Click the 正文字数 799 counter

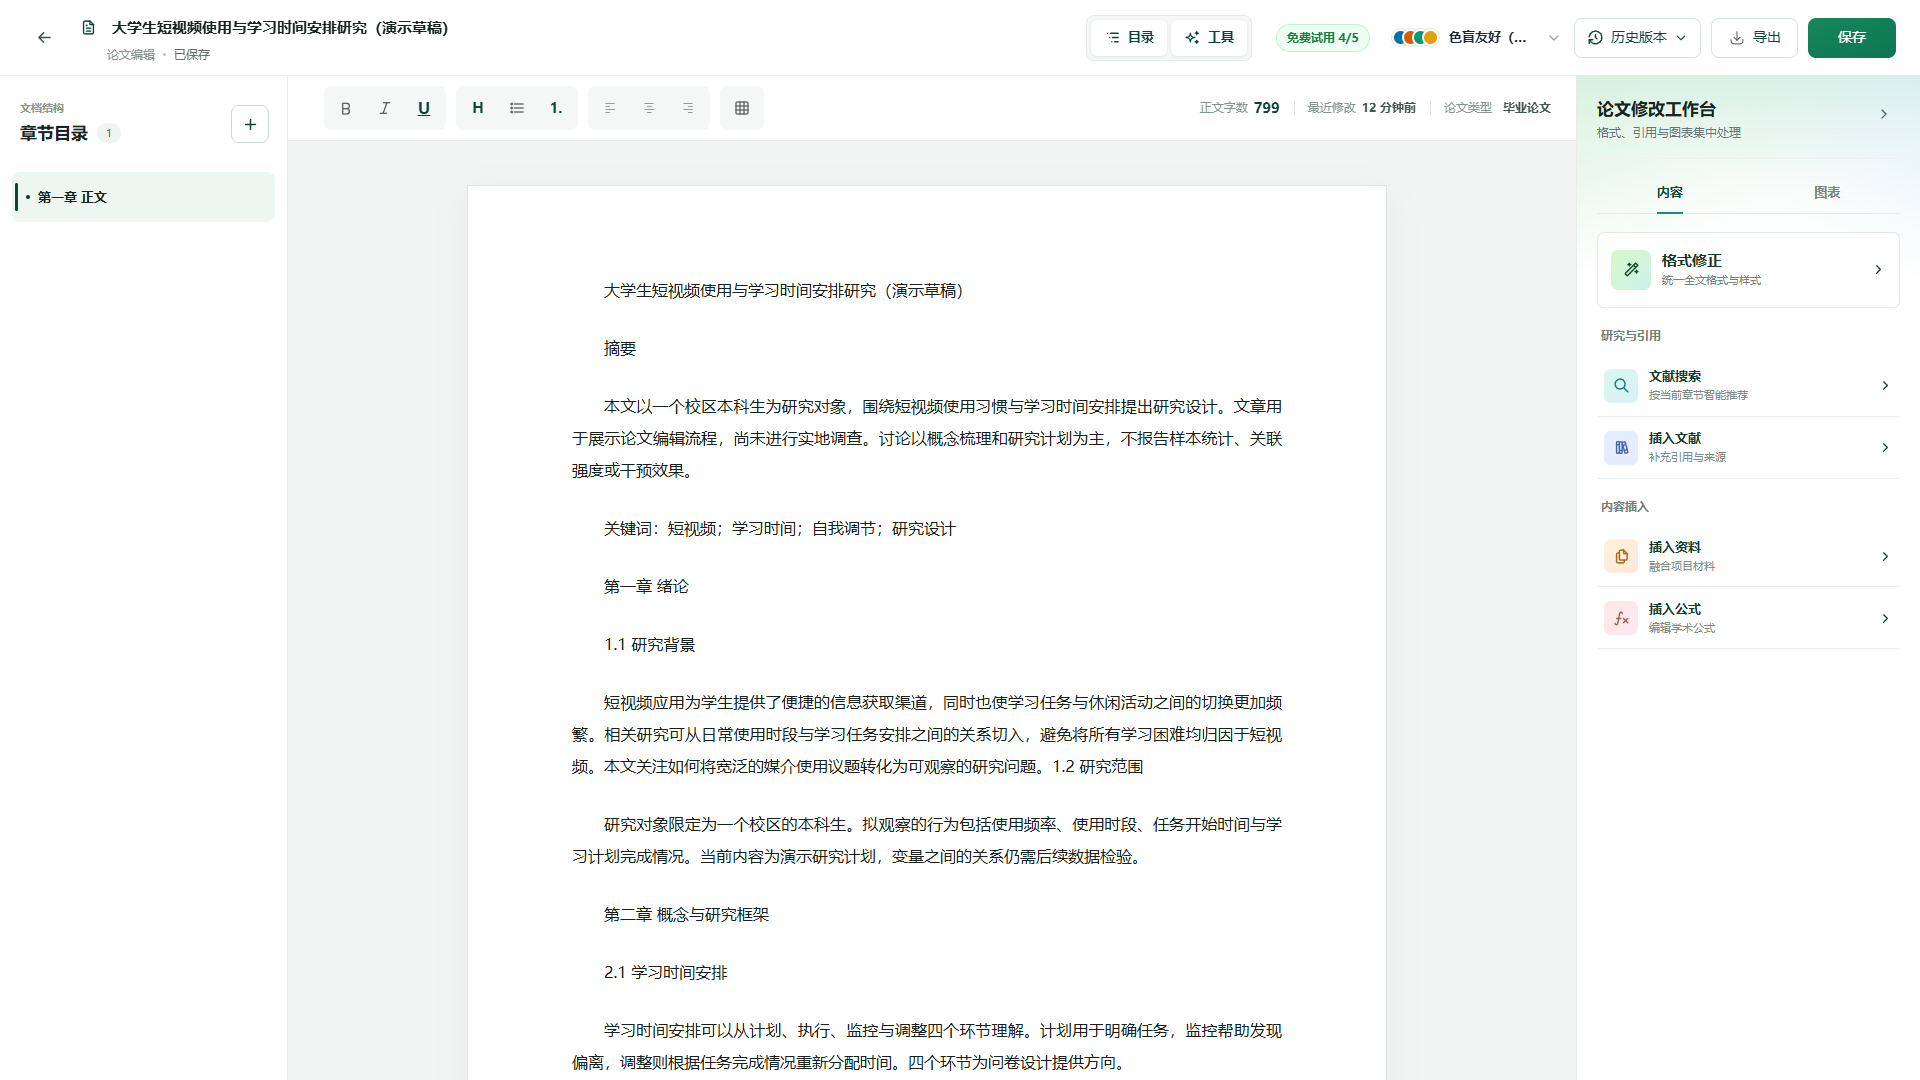coord(1239,108)
